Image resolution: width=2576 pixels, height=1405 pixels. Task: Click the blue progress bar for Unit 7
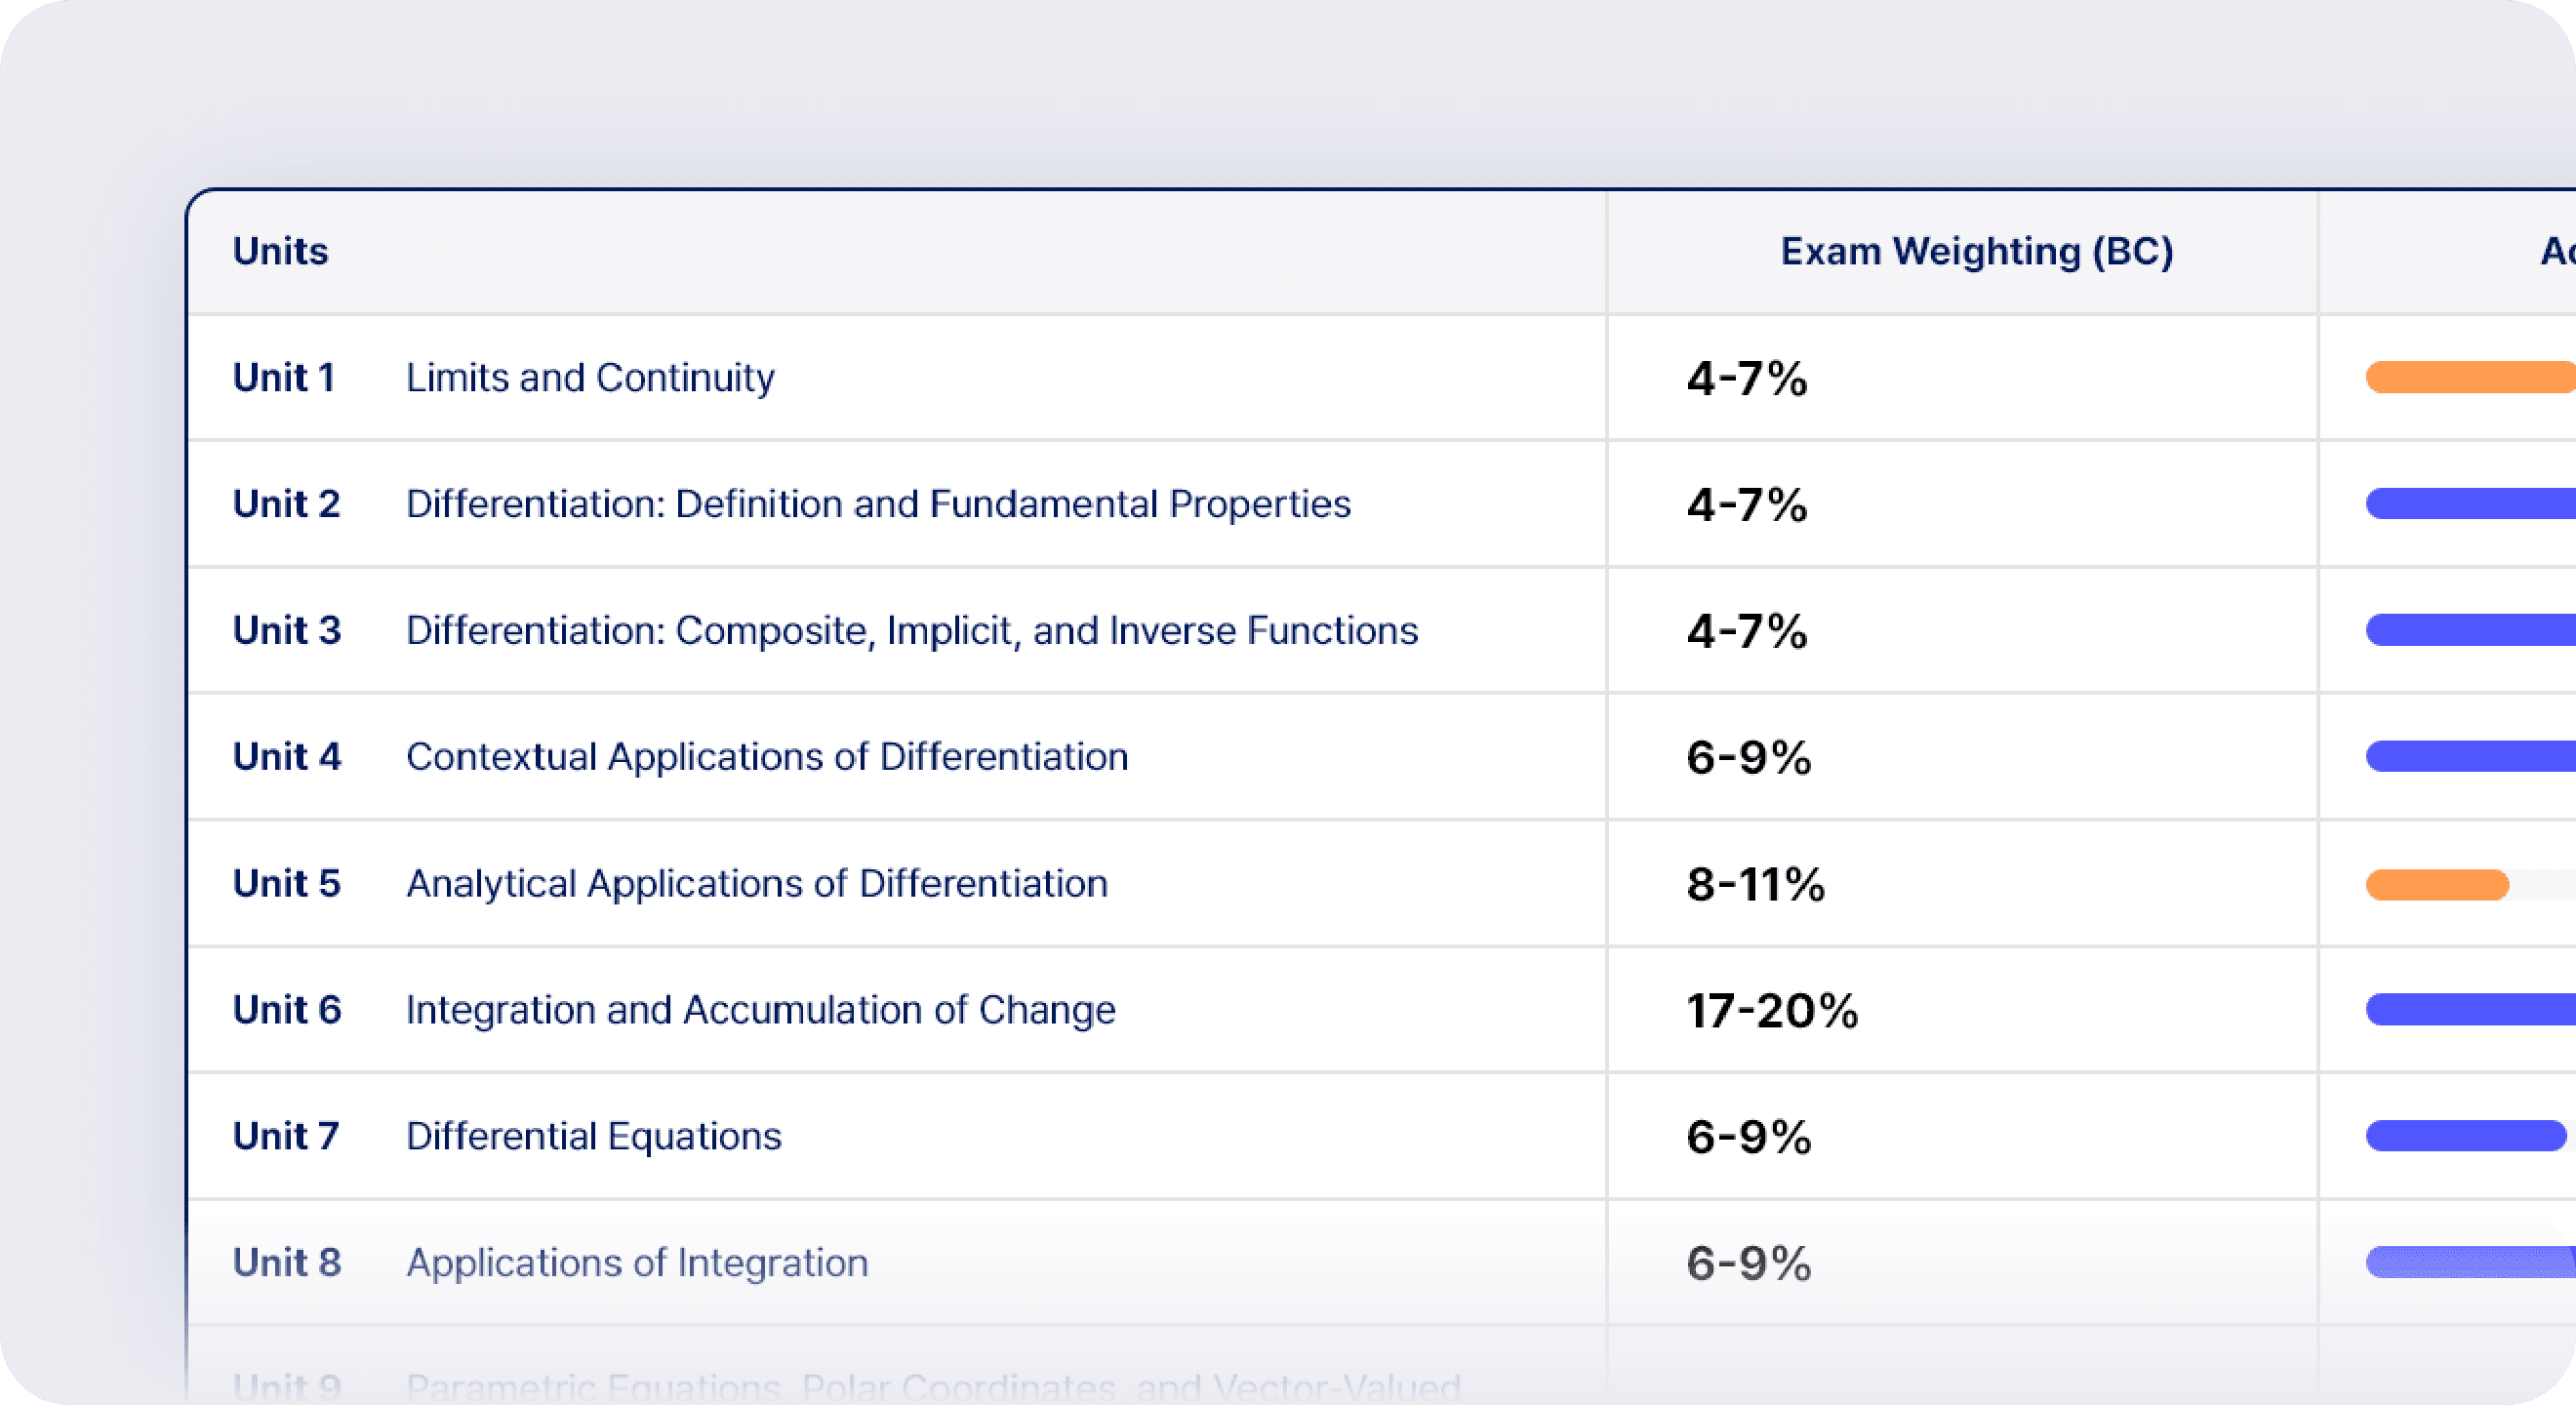click(x=2465, y=1137)
